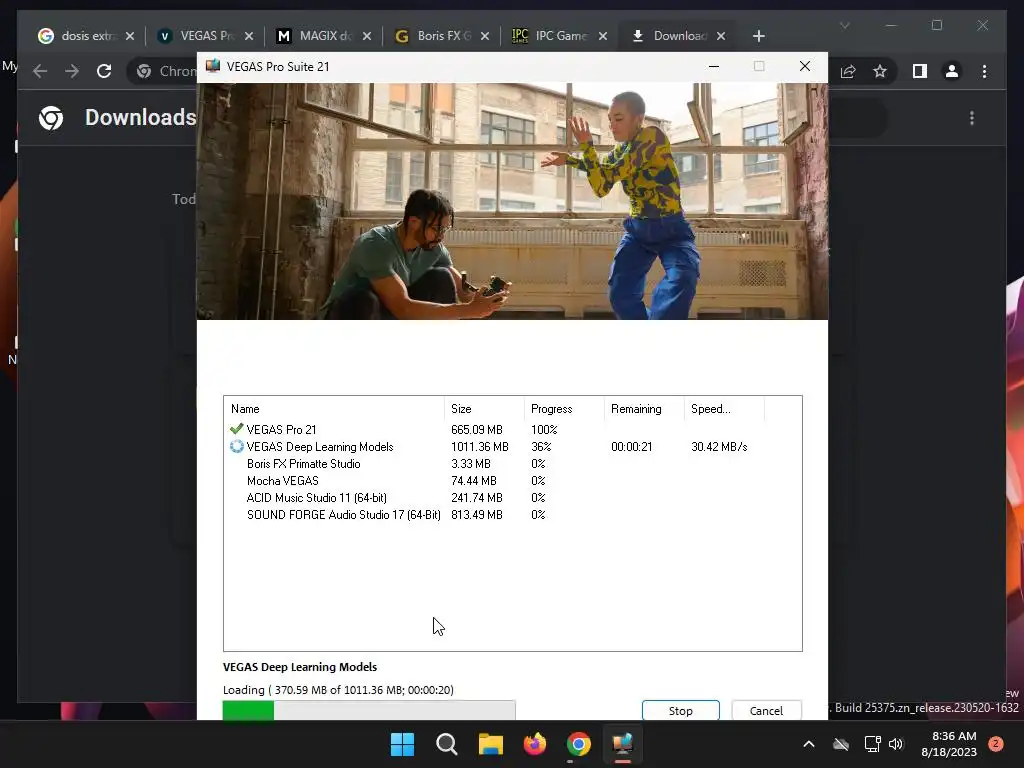This screenshot has width=1024, height=768.
Task: Click the 36% progress value
Action: coord(541,447)
